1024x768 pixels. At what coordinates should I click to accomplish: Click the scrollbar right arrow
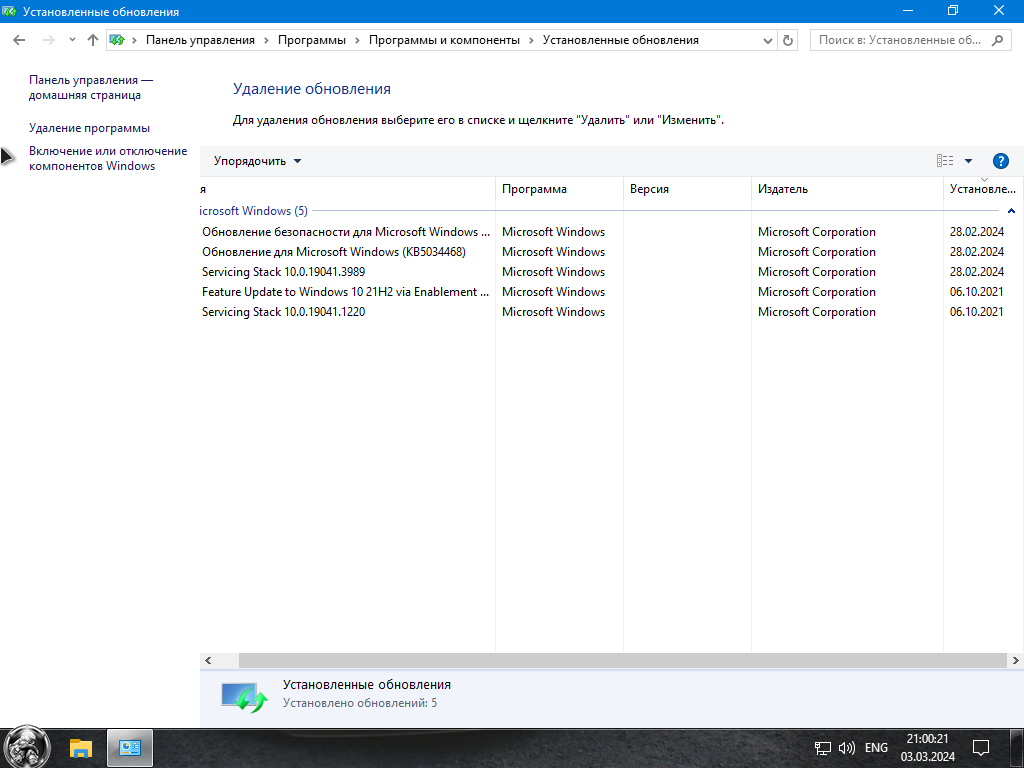[x=1016, y=660]
